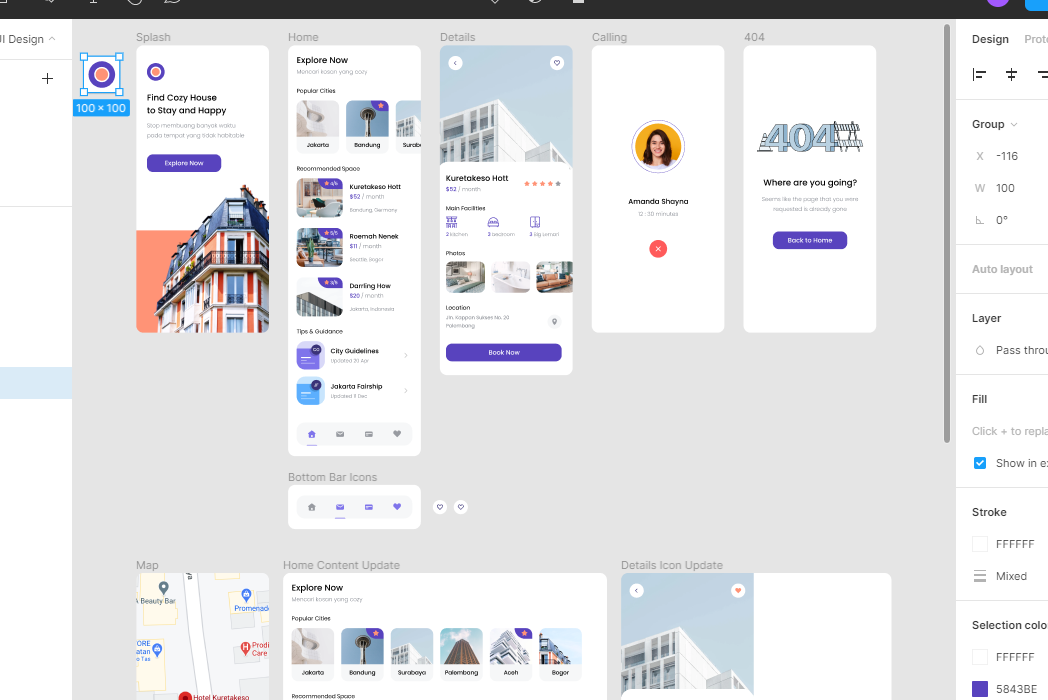Click the "Splash" frame label

point(153,37)
